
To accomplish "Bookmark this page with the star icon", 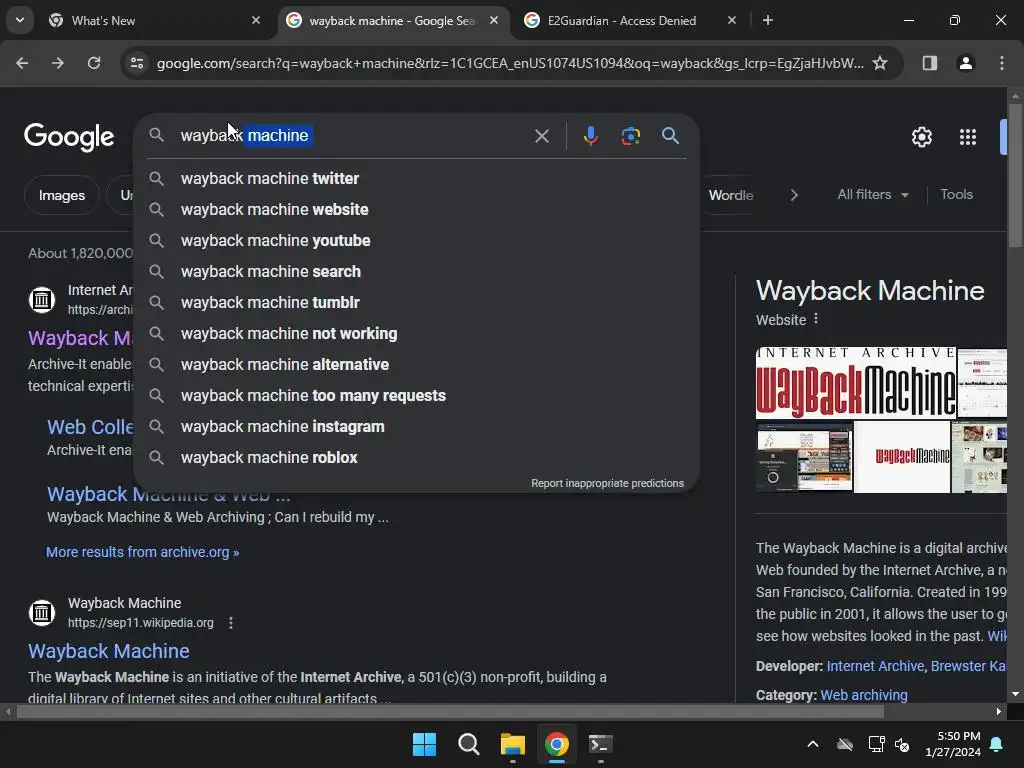I will [880, 63].
